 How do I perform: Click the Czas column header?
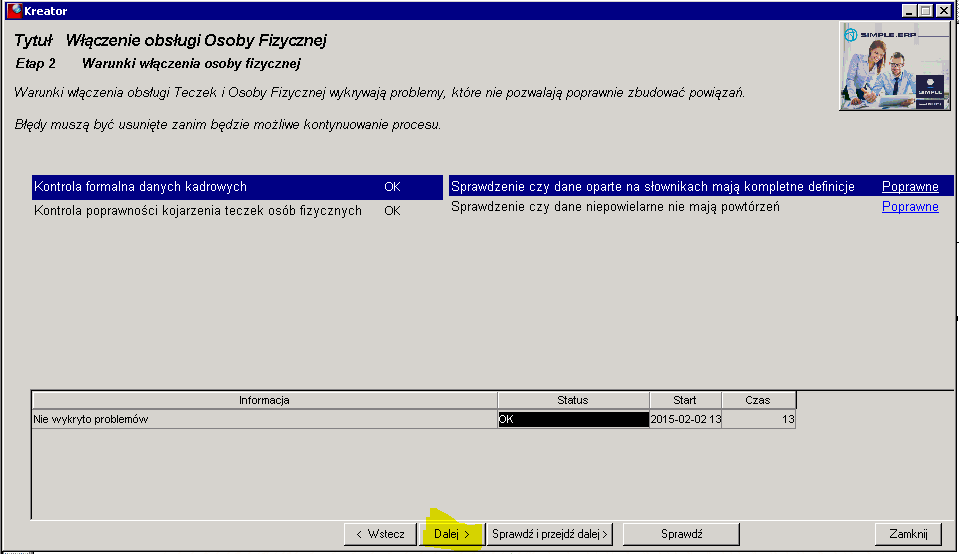pyautogui.click(x=758, y=400)
